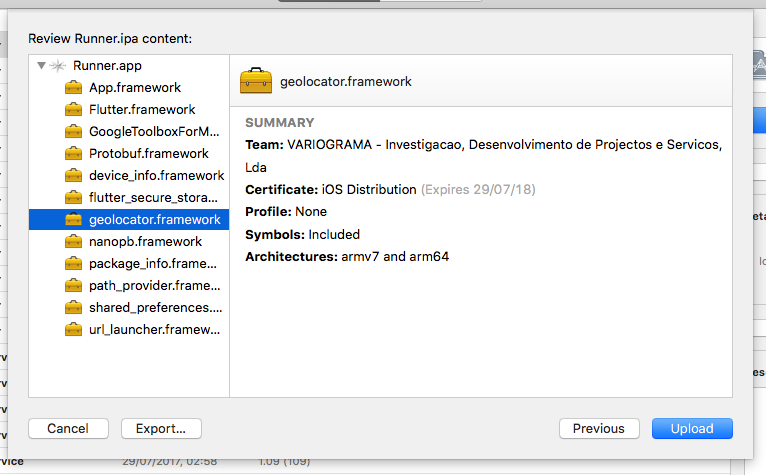Select the highlighted geolocator.framework row
The width and height of the screenshot is (766, 475).
(129, 219)
